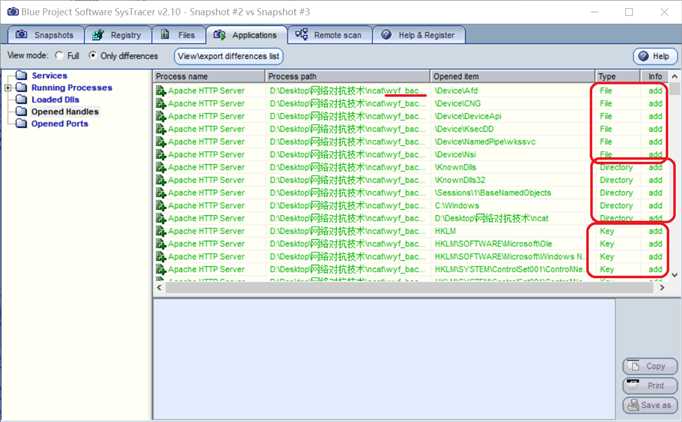Sort by Type column header
682x422 pixels.
(x=617, y=77)
